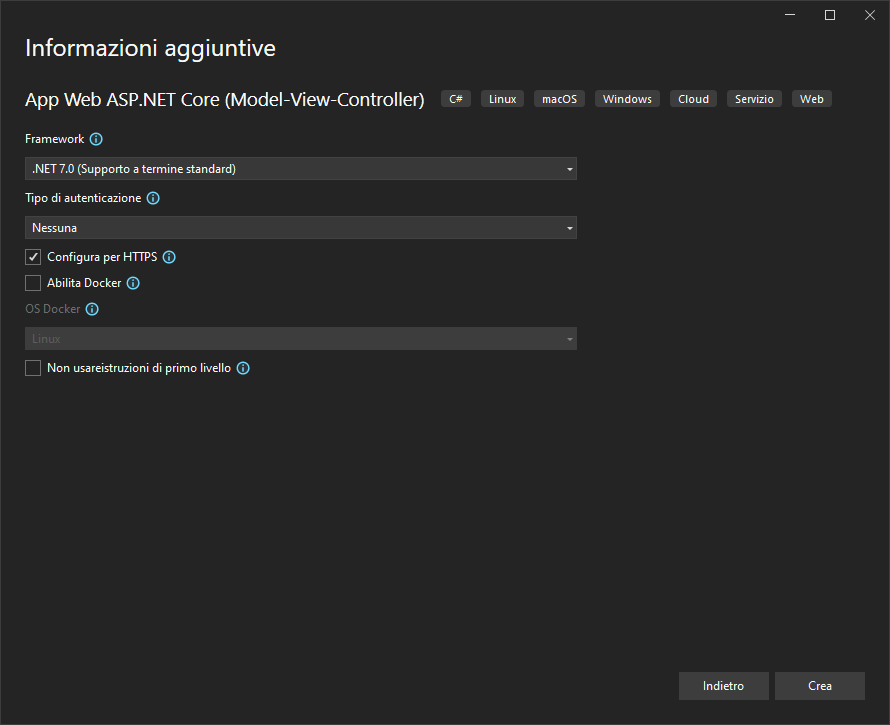The height and width of the screenshot is (725, 890).
Task: Click the info icon beside Tipo di autenticazione
Action: click(153, 198)
